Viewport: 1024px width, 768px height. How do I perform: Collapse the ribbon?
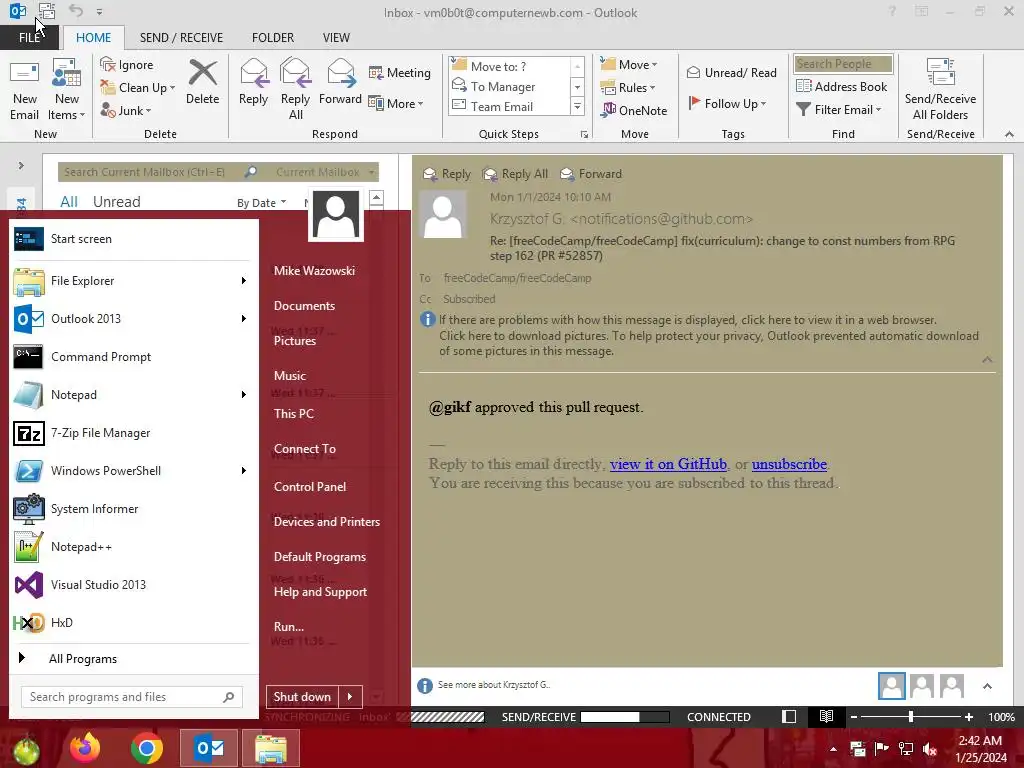(1009, 135)
